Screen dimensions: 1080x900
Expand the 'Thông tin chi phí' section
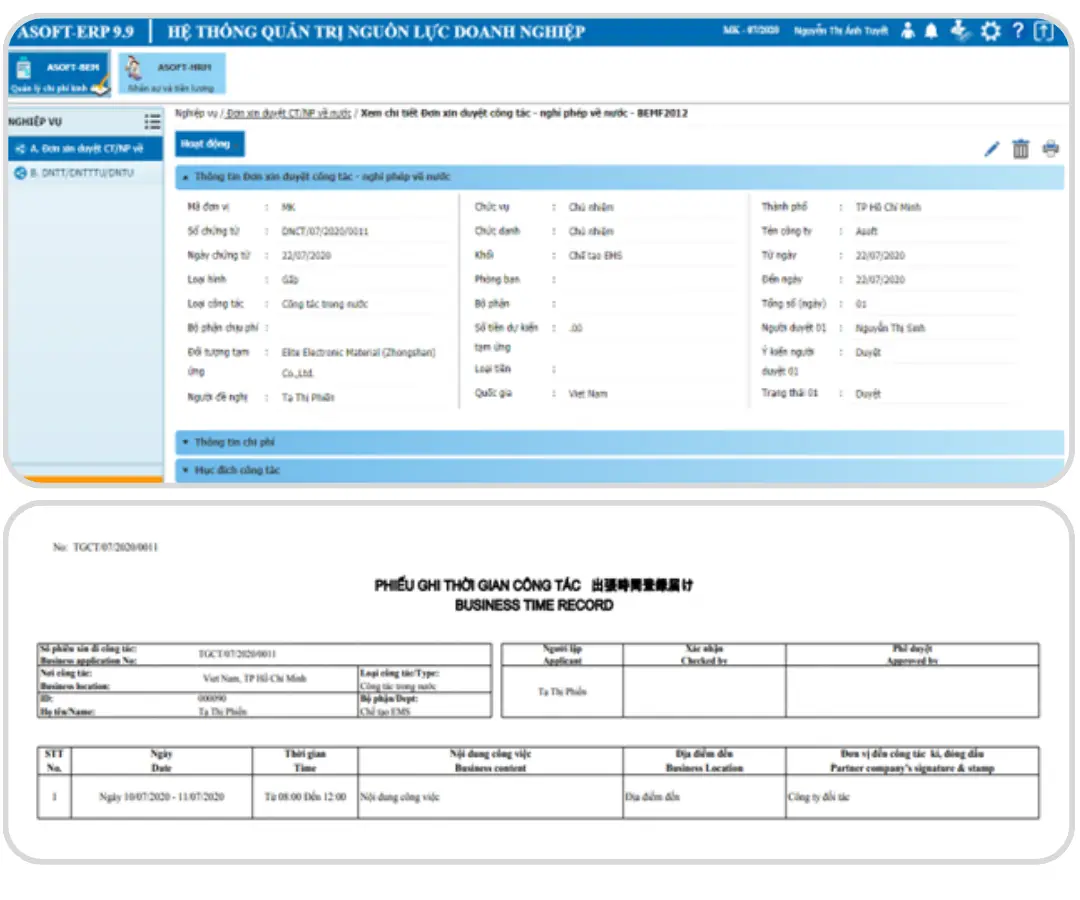point(235,442)
